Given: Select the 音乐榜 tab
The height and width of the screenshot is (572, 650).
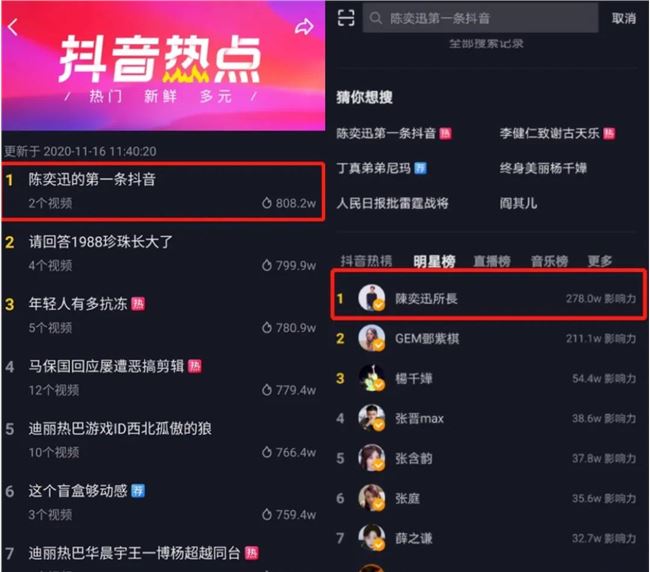Looking at the screenshot, I should (549, 261).
